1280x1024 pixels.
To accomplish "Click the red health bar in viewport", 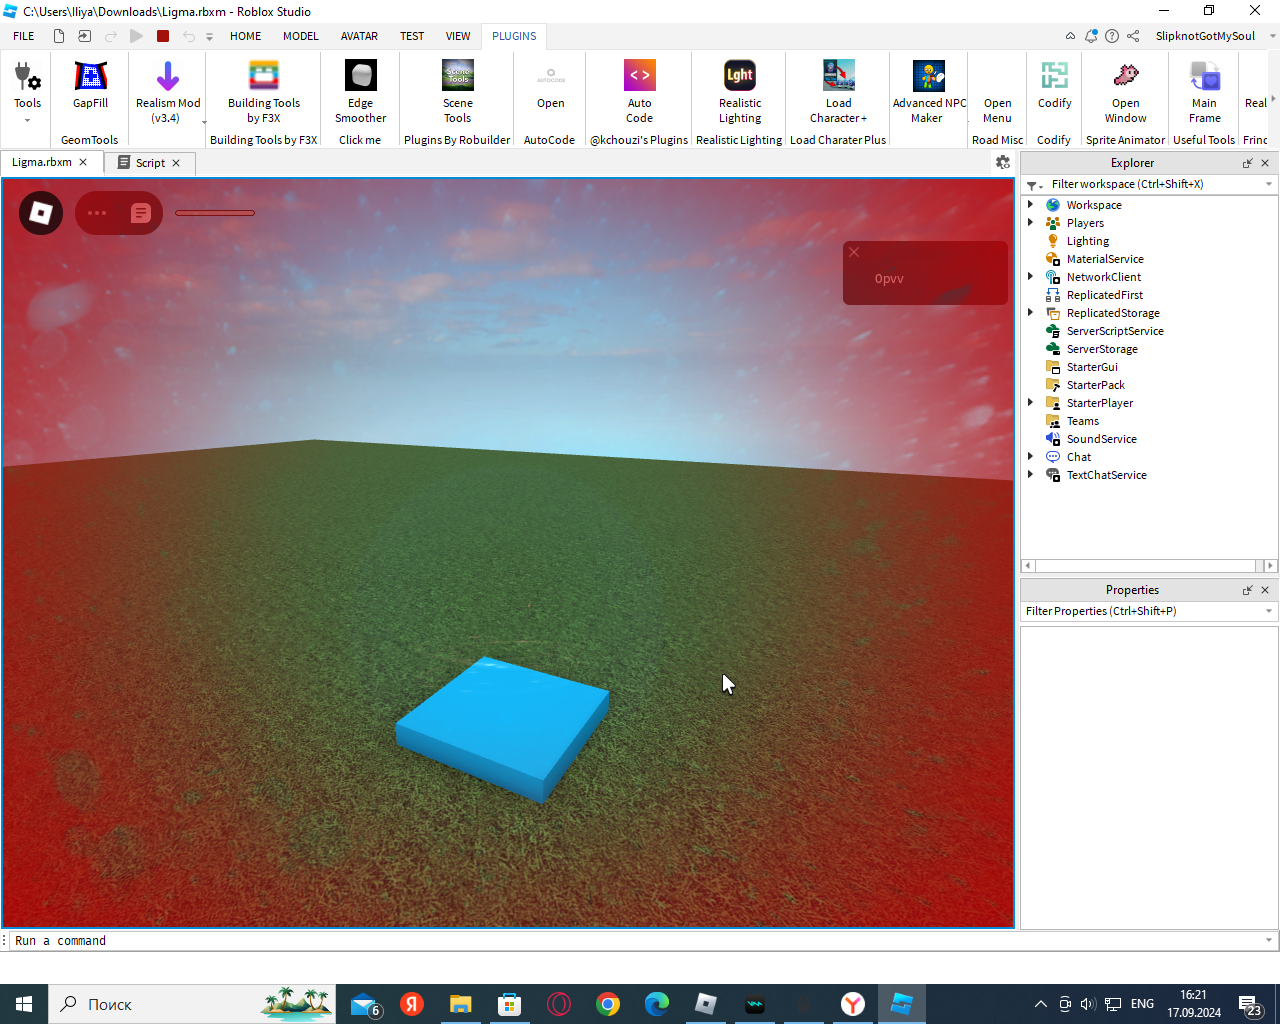I will point(215,213).
